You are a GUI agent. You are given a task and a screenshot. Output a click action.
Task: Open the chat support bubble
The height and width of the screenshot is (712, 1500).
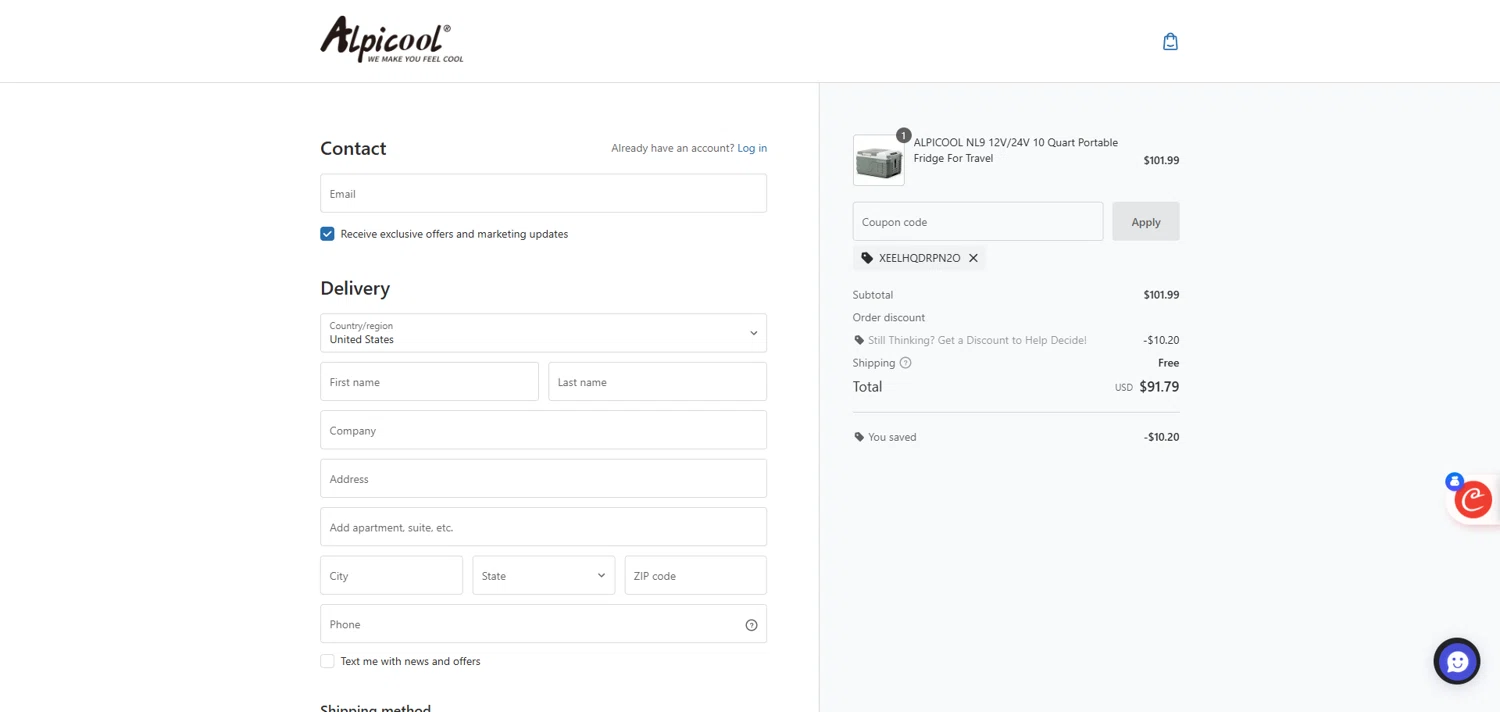point(1457,661)
